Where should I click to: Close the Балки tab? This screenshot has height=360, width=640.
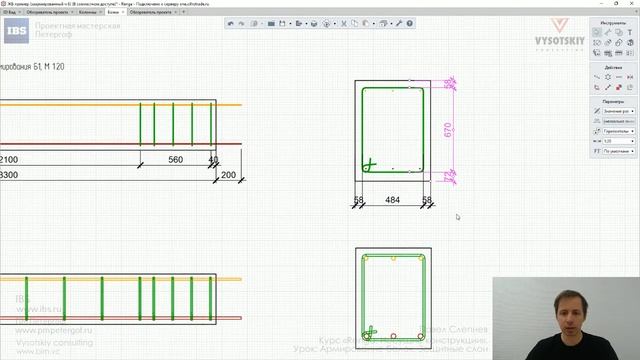coord(123,12)
